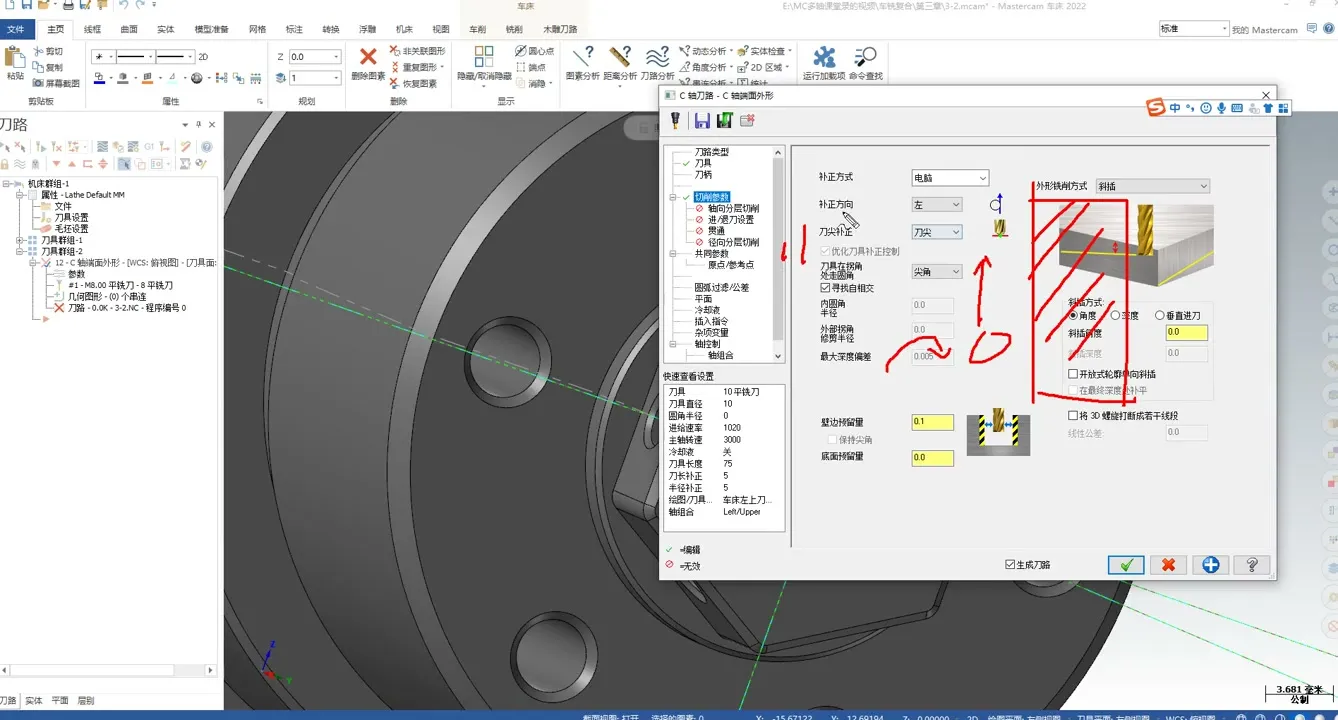Click the tool manager icon in dialog toolbar
1338x720 pixels.
pyautogui.click(x=677, y=121)
